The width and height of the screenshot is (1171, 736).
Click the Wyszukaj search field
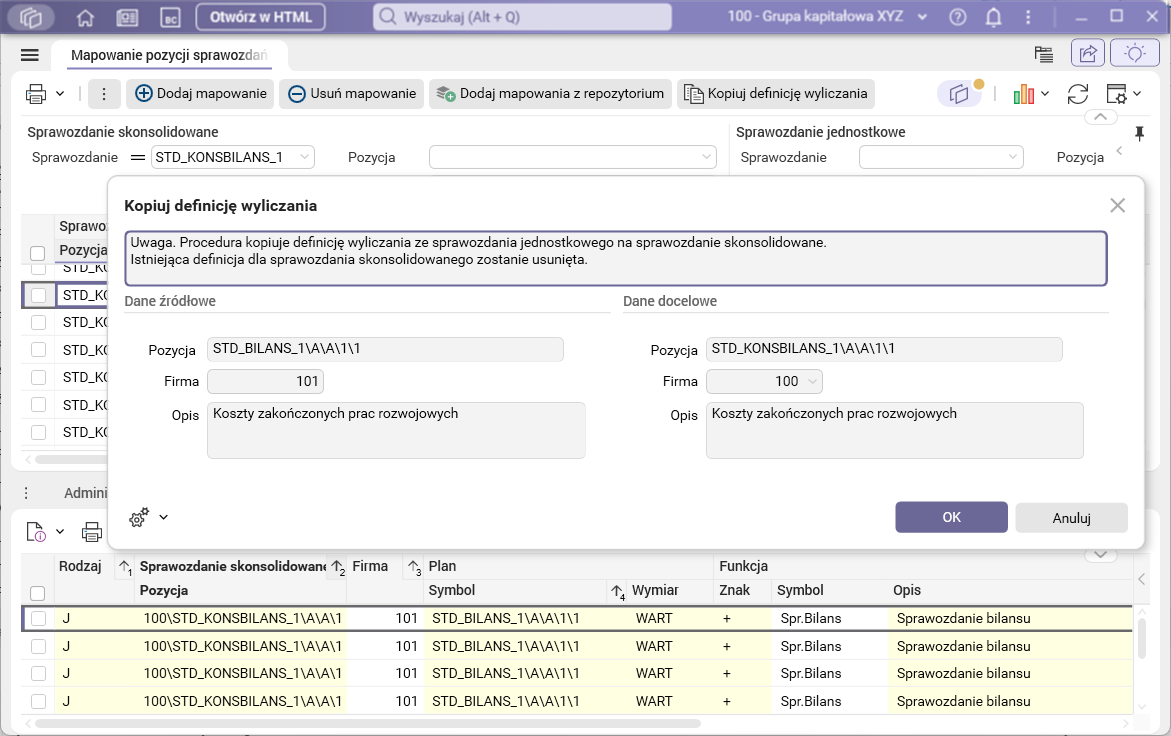(x=520, y=17)
